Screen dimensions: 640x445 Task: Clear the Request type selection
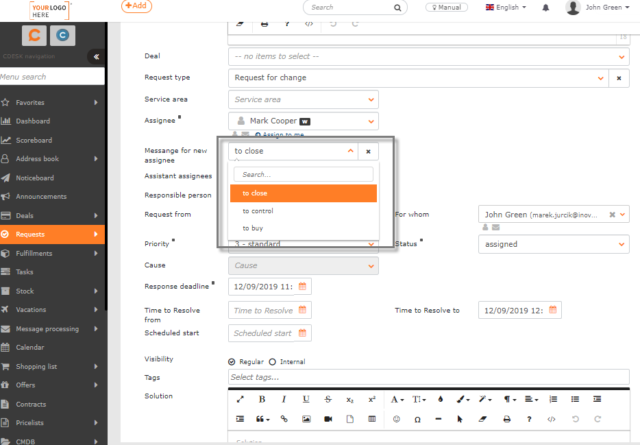click(619, 78)
